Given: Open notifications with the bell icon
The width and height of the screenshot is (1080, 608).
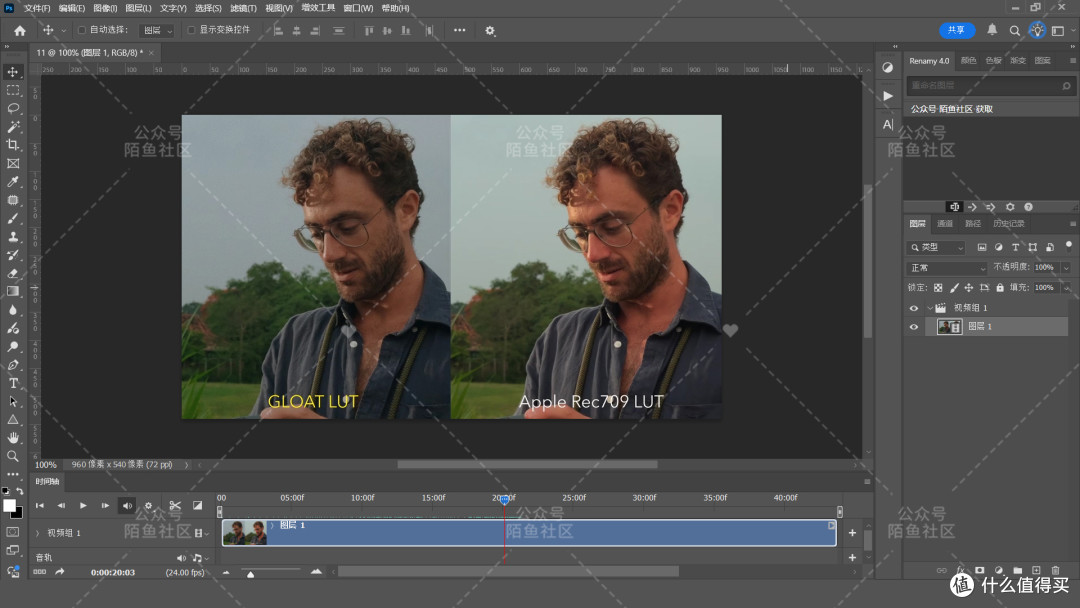Looking at the screenshot, I should click(x=992, y=30).
